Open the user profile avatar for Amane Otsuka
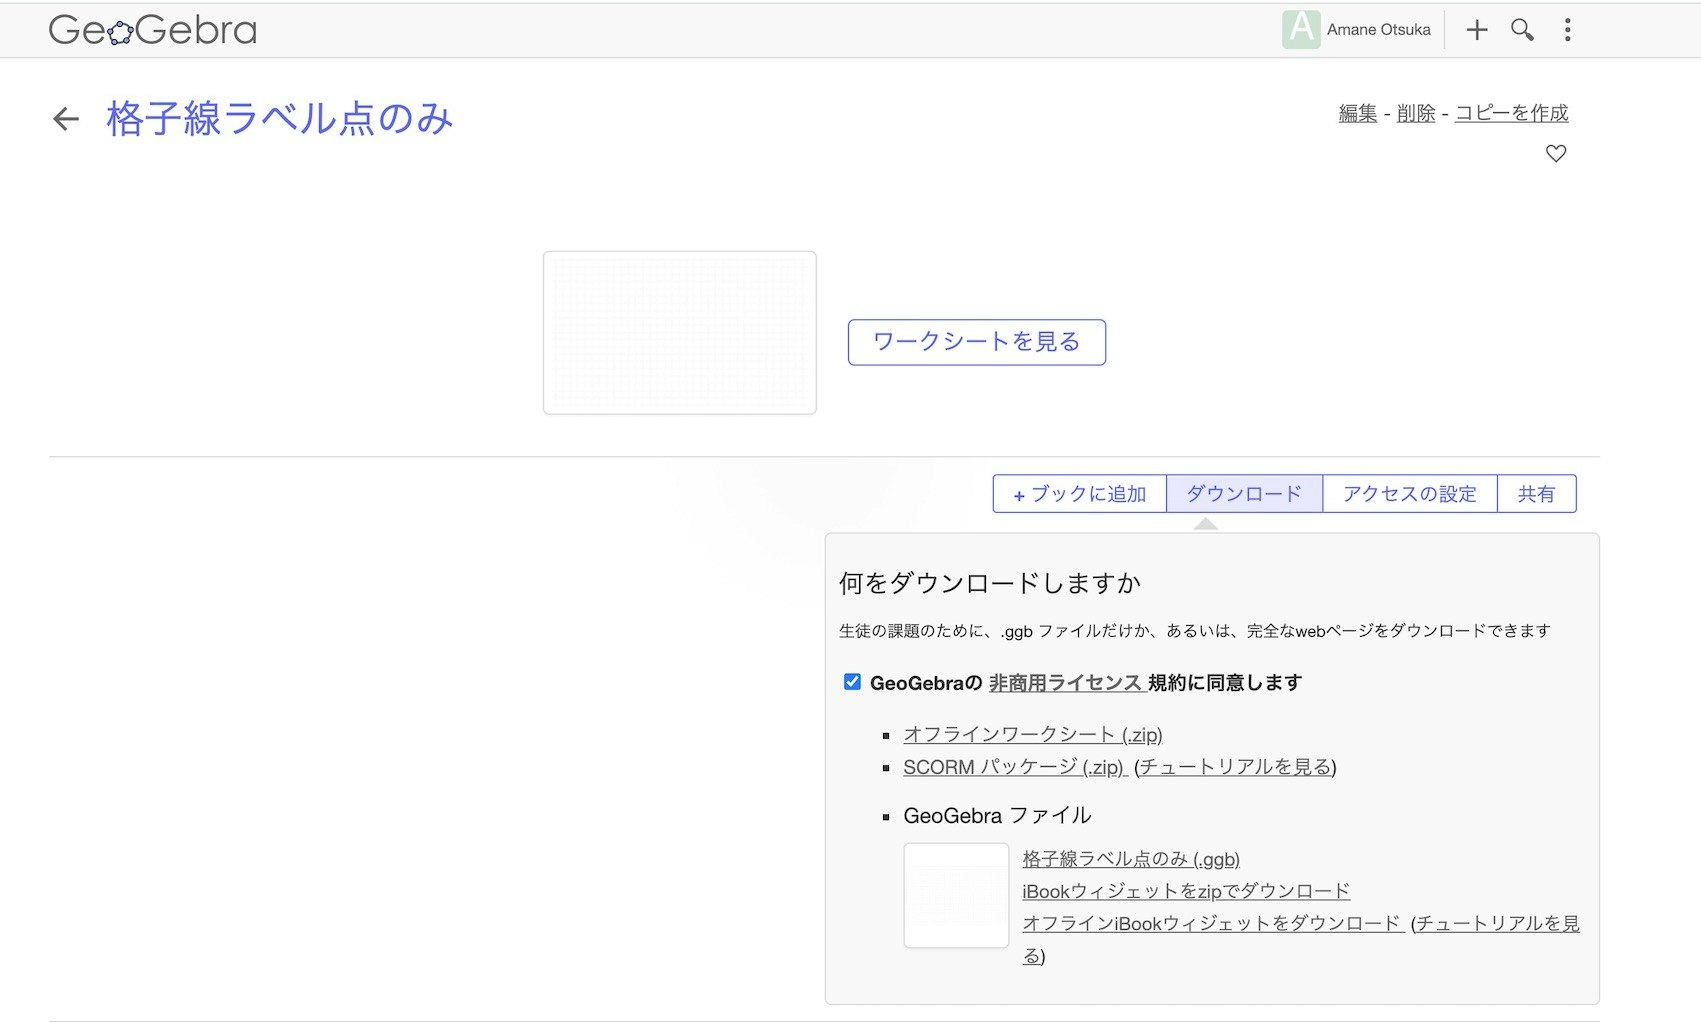The width and height of the screenshot is (1701, 1035). 1300,29
